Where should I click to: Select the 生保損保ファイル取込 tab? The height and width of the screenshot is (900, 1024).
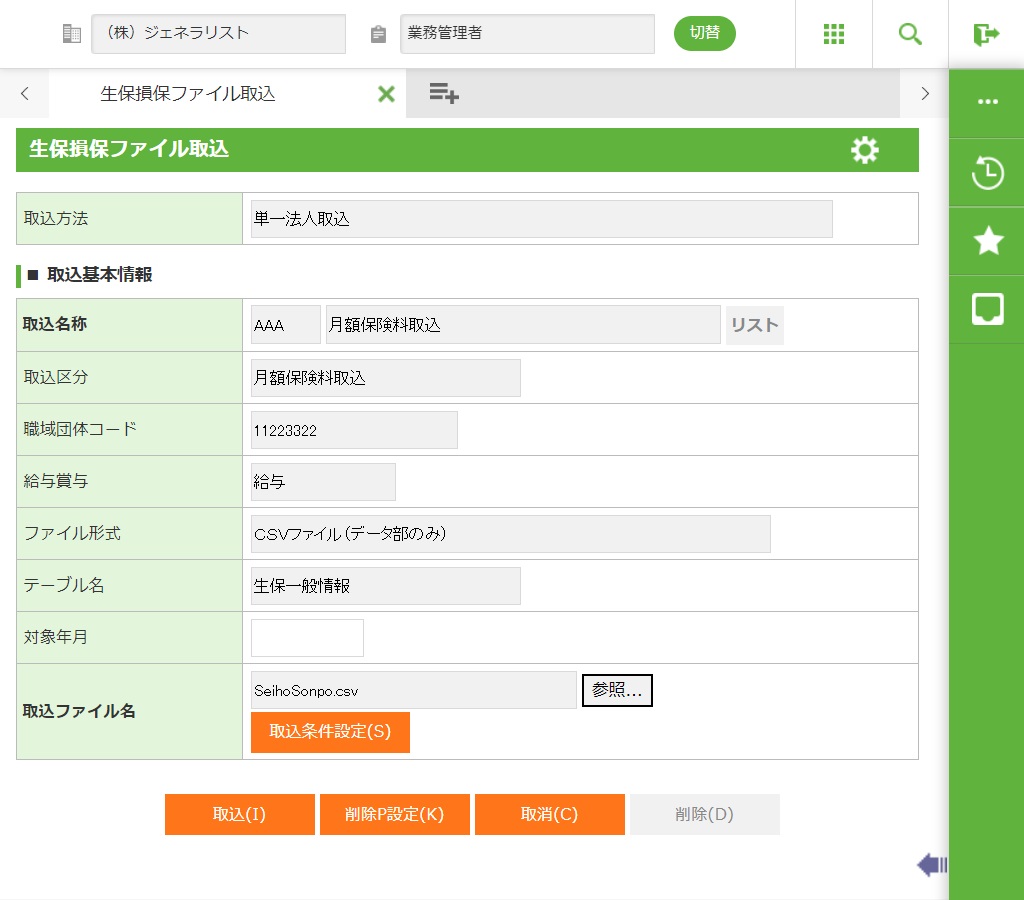(188, 94)
